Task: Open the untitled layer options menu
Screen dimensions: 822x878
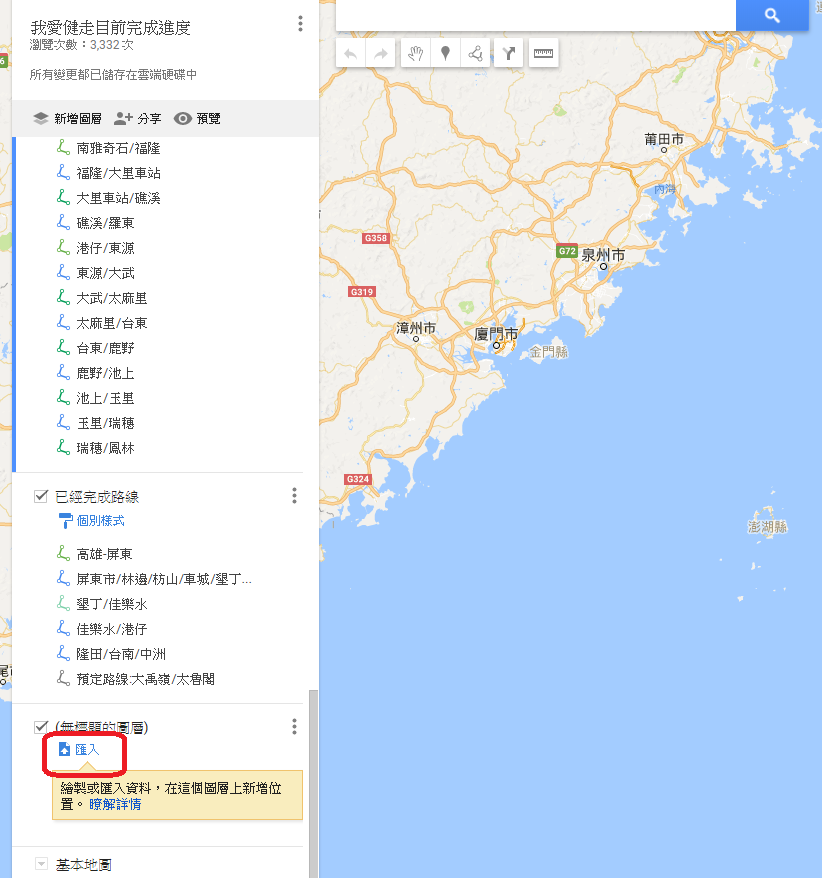Action: (x=294, y=727)
